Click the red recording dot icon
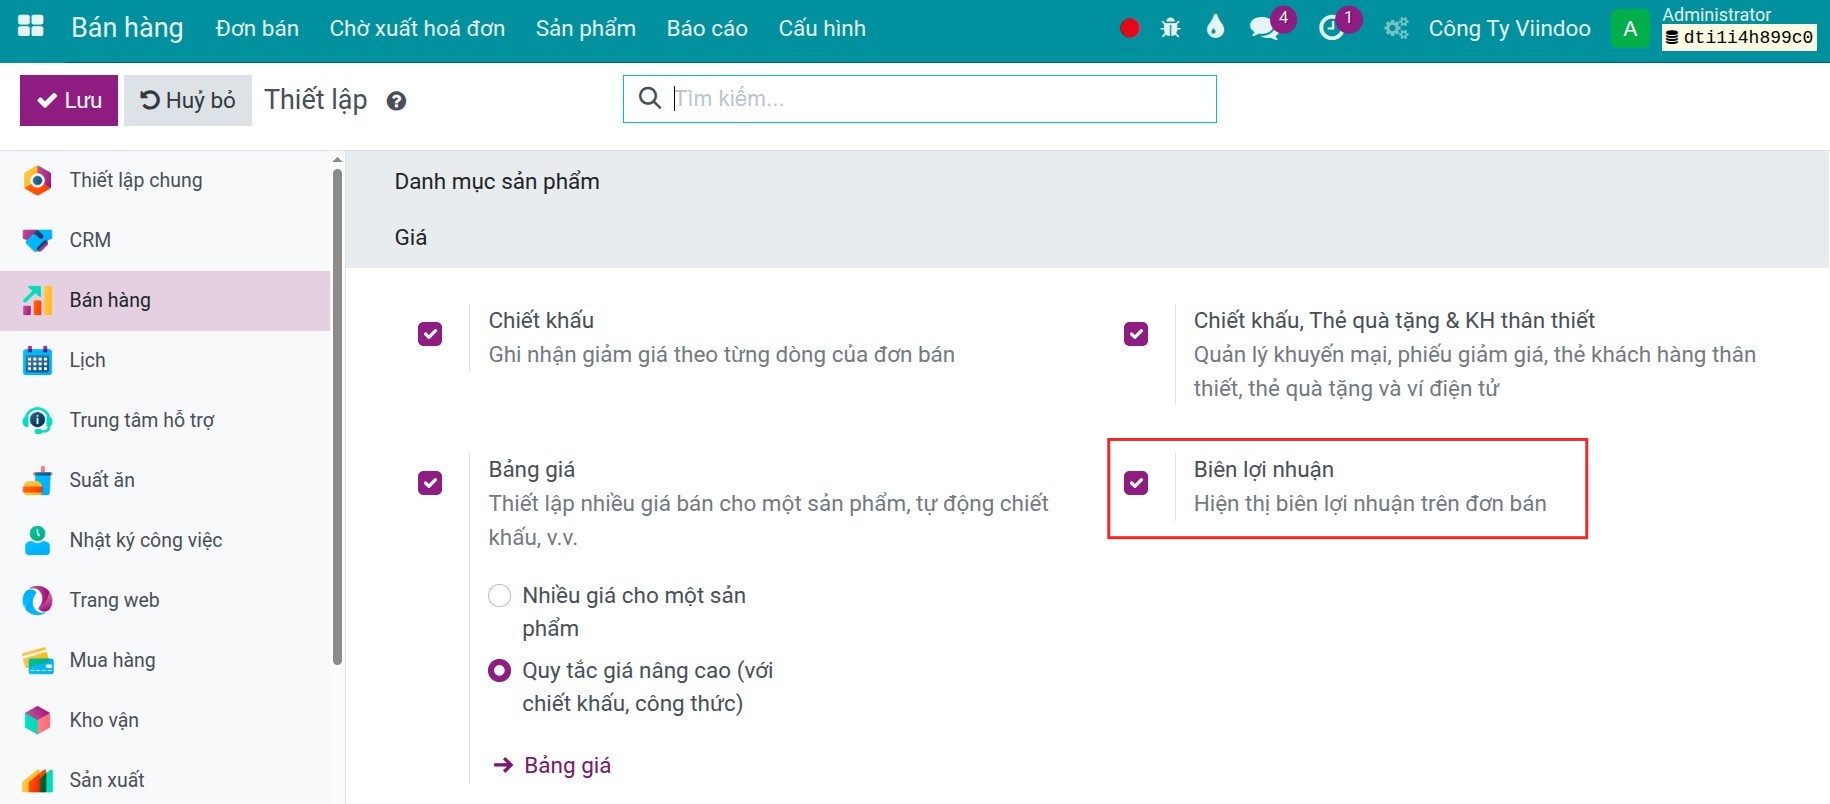This screenshot has height=804, width=1830. pos(1129,28)
